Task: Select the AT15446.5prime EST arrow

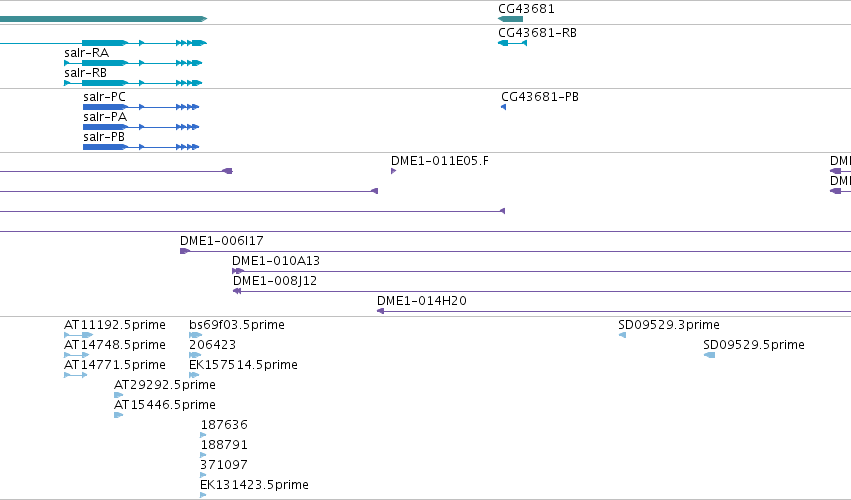Action: tap(118, 415)
